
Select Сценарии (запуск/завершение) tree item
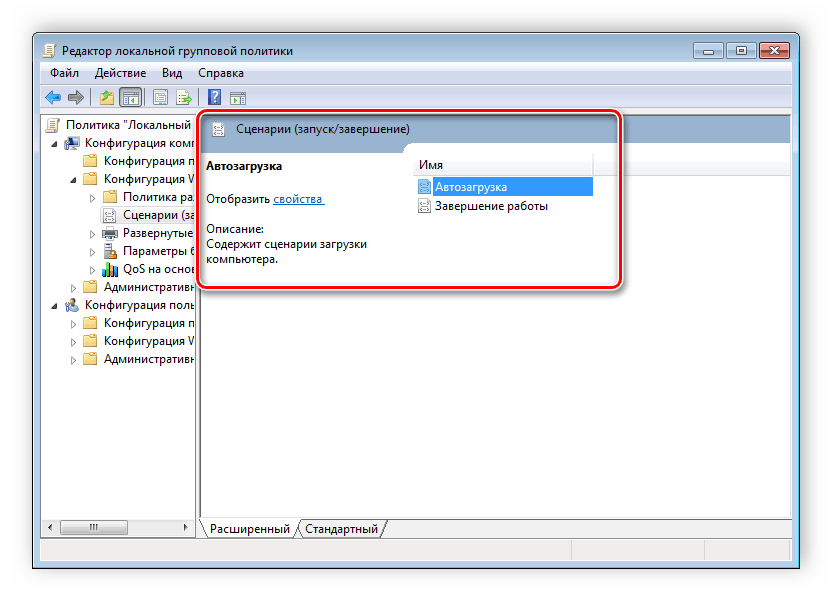point(159,215)
